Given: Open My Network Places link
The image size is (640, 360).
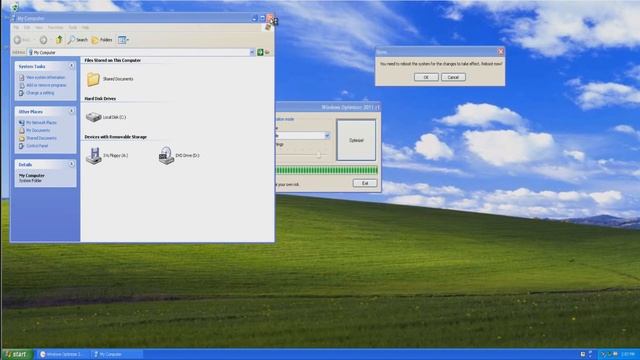Looking at the screenshot, I should (x=41, y=122).
